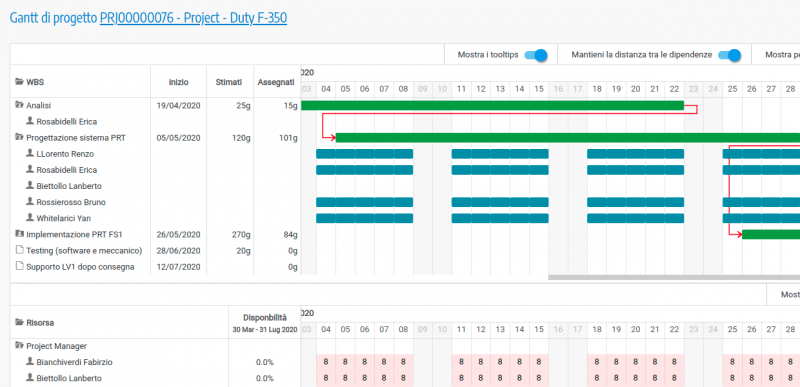Screen dimensions: 800x387
Task: Click folder icon beside Progettazione sistema PRT
Action: point(19,137)
